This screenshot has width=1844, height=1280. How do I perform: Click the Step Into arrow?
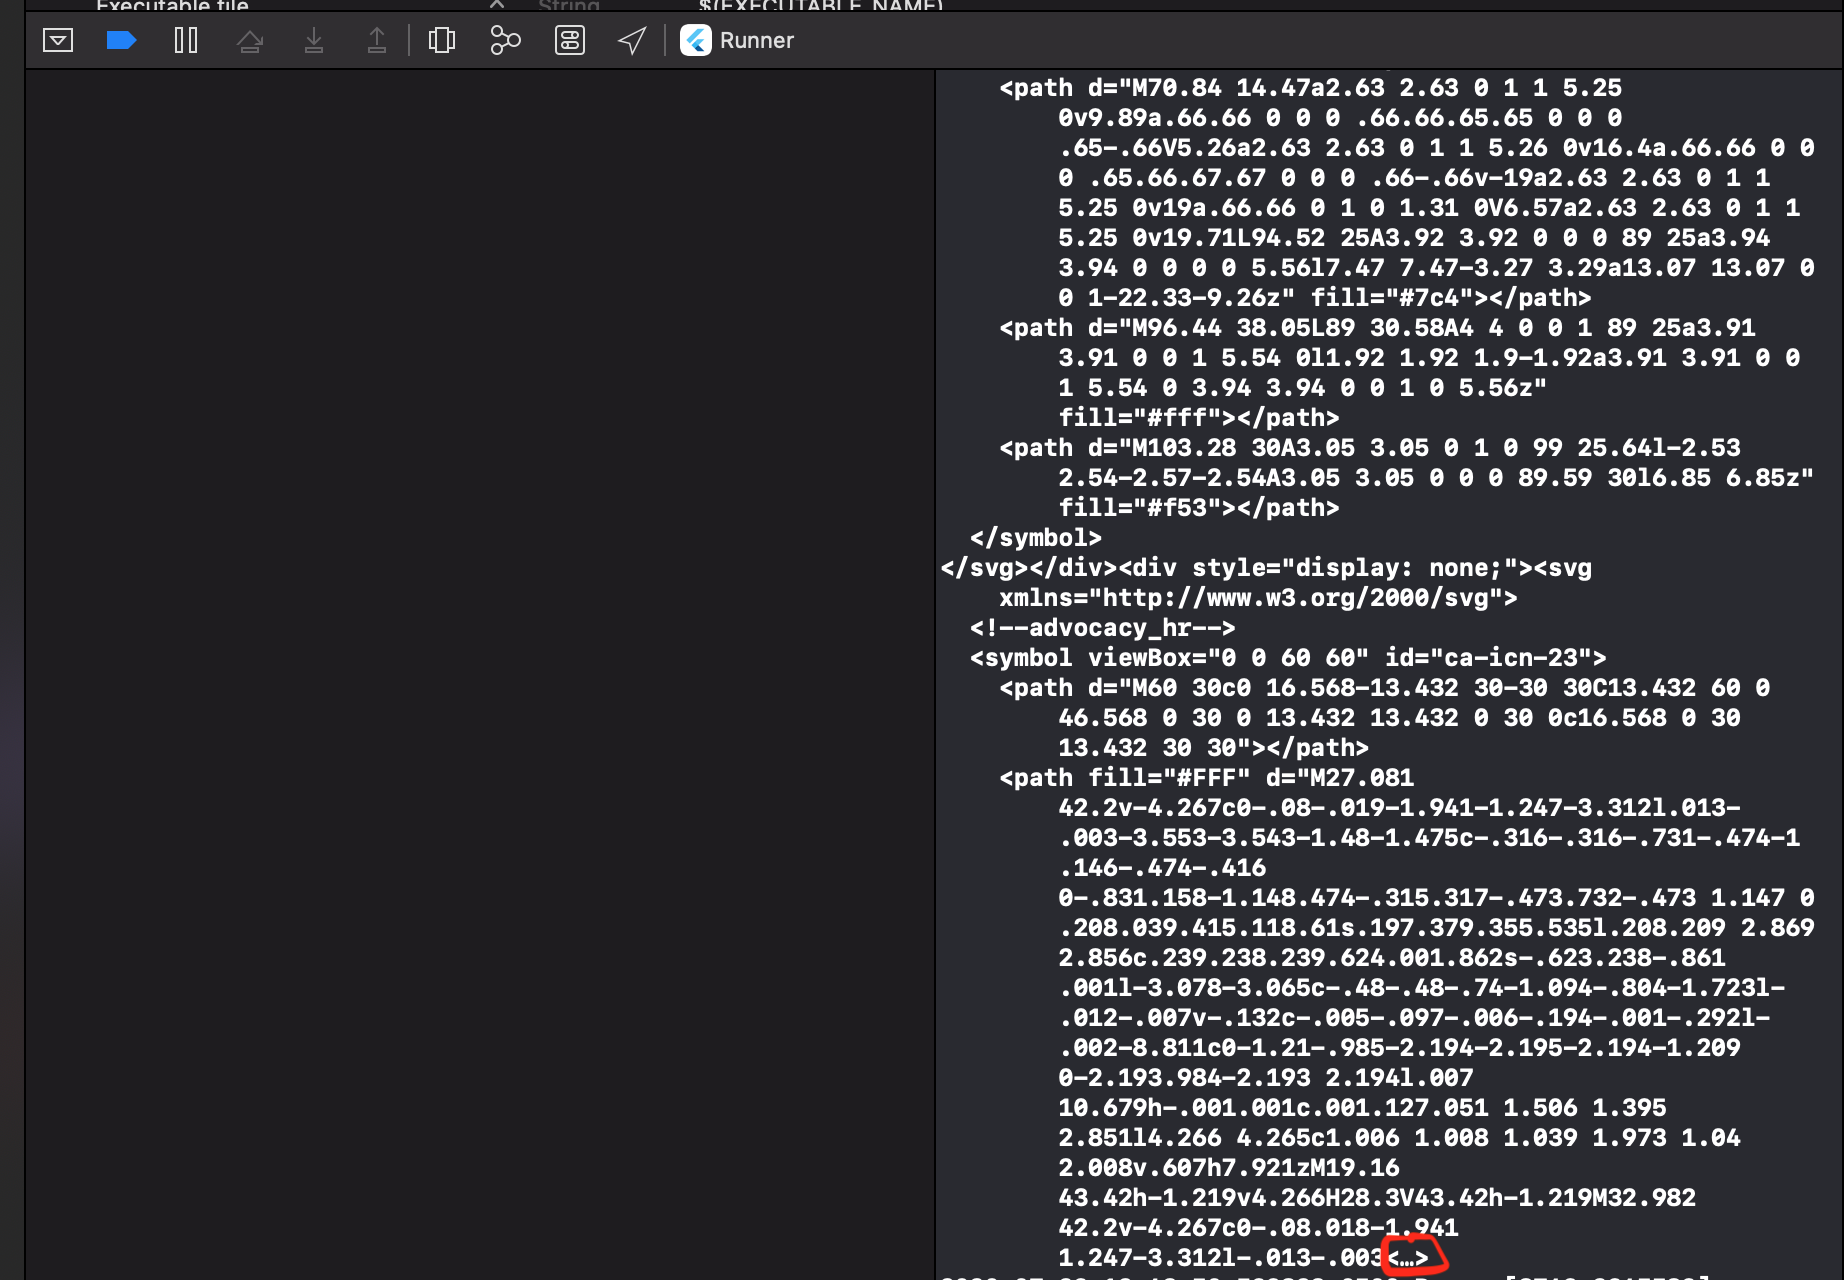[x=314, y=40]
